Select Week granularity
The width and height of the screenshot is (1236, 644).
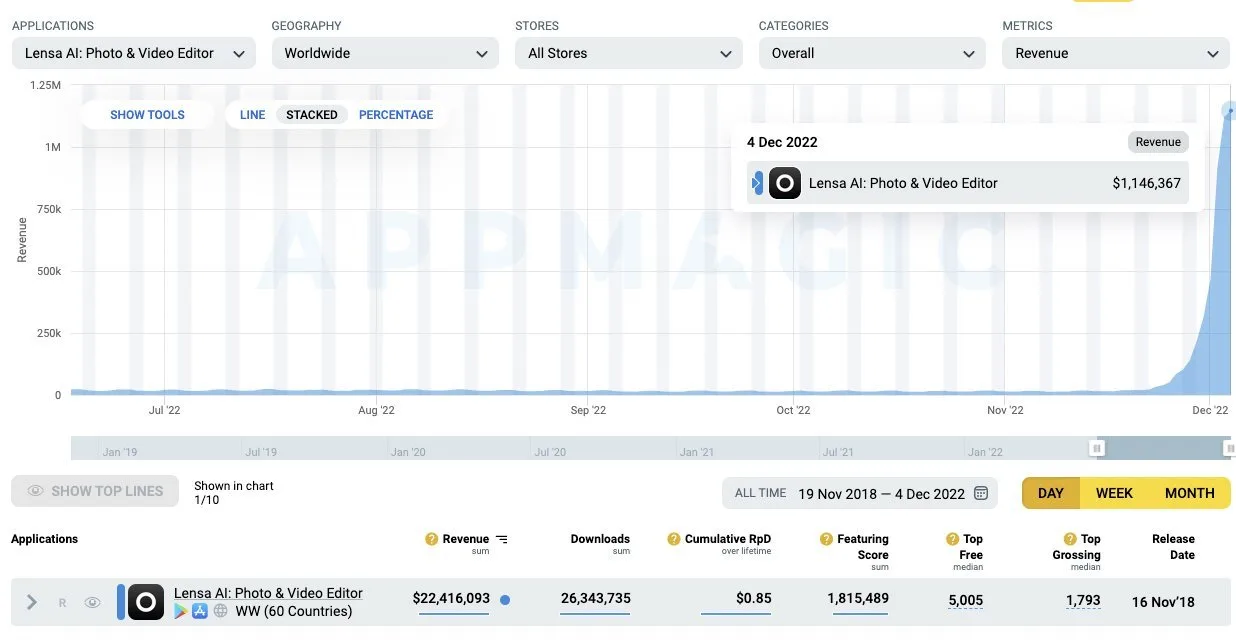(x=1114, y=493)
